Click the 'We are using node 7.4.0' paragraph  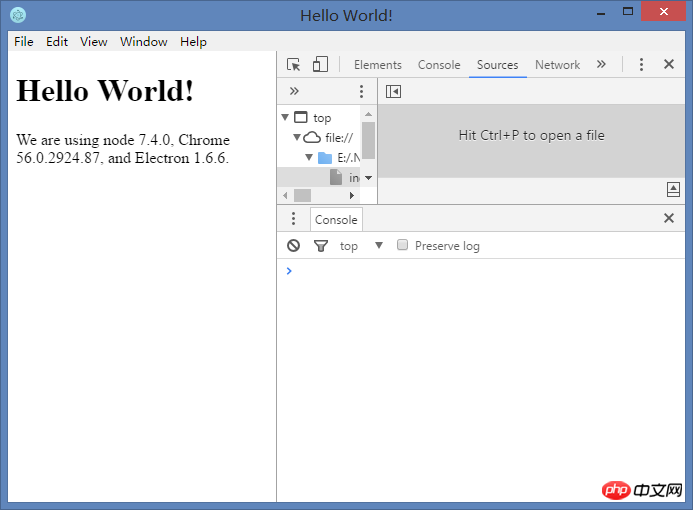pos(123,149)
